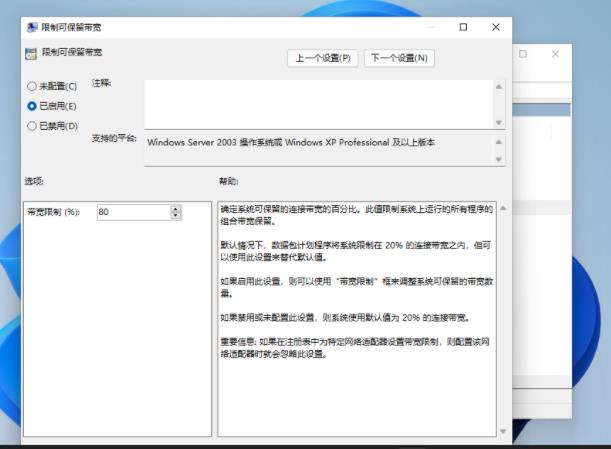Click scroll up arrow in 支持的平台 box
Viewport: 611px width, 449px height.
point(500,140)
